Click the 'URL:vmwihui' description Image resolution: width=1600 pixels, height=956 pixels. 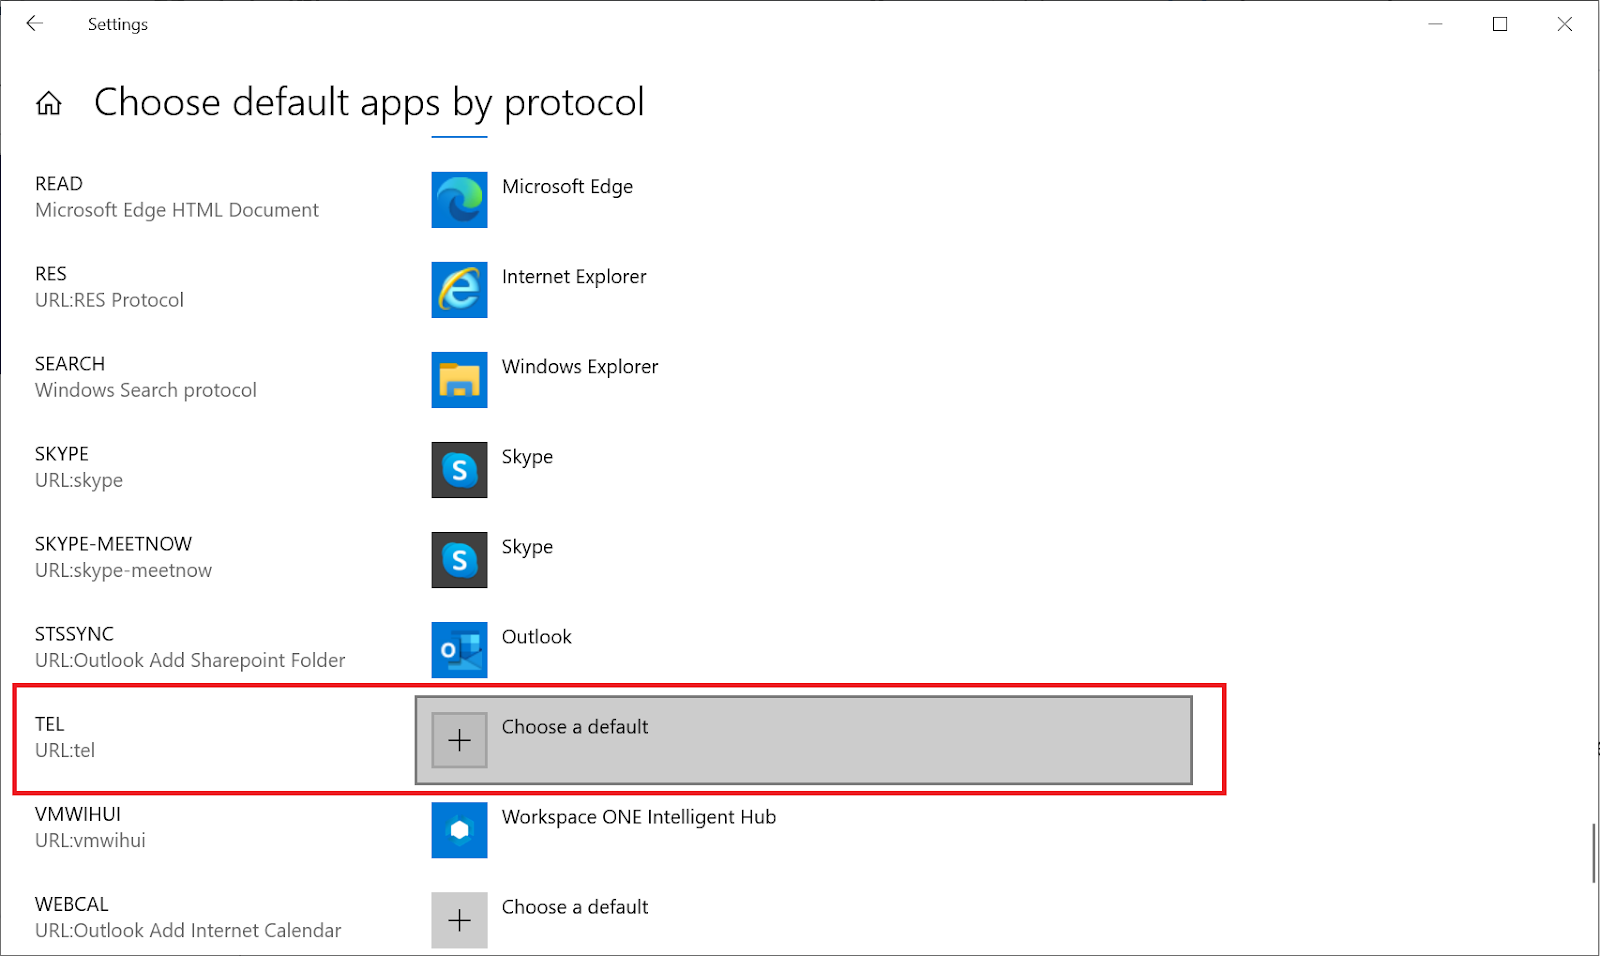point(91,840)
